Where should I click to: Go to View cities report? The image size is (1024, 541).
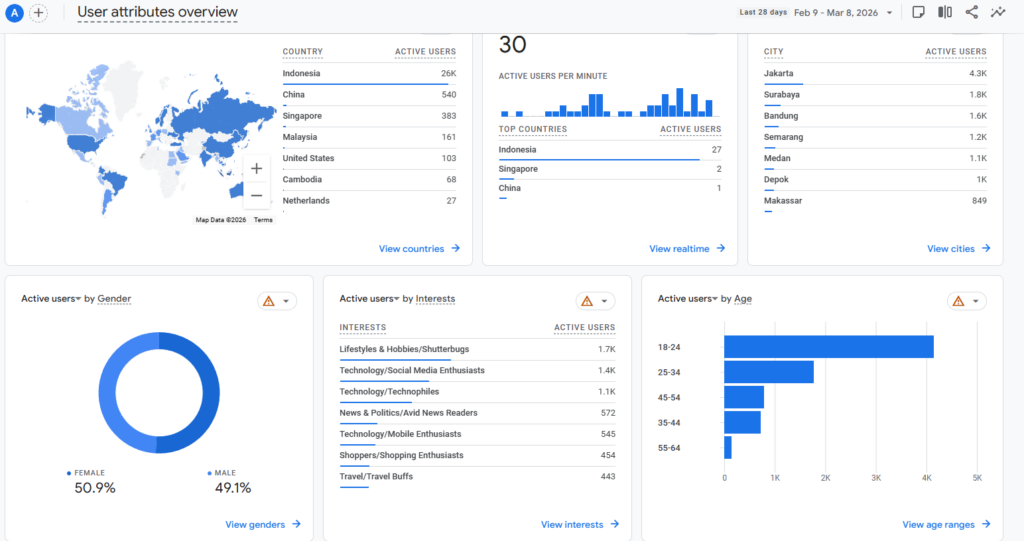[958, 249]
